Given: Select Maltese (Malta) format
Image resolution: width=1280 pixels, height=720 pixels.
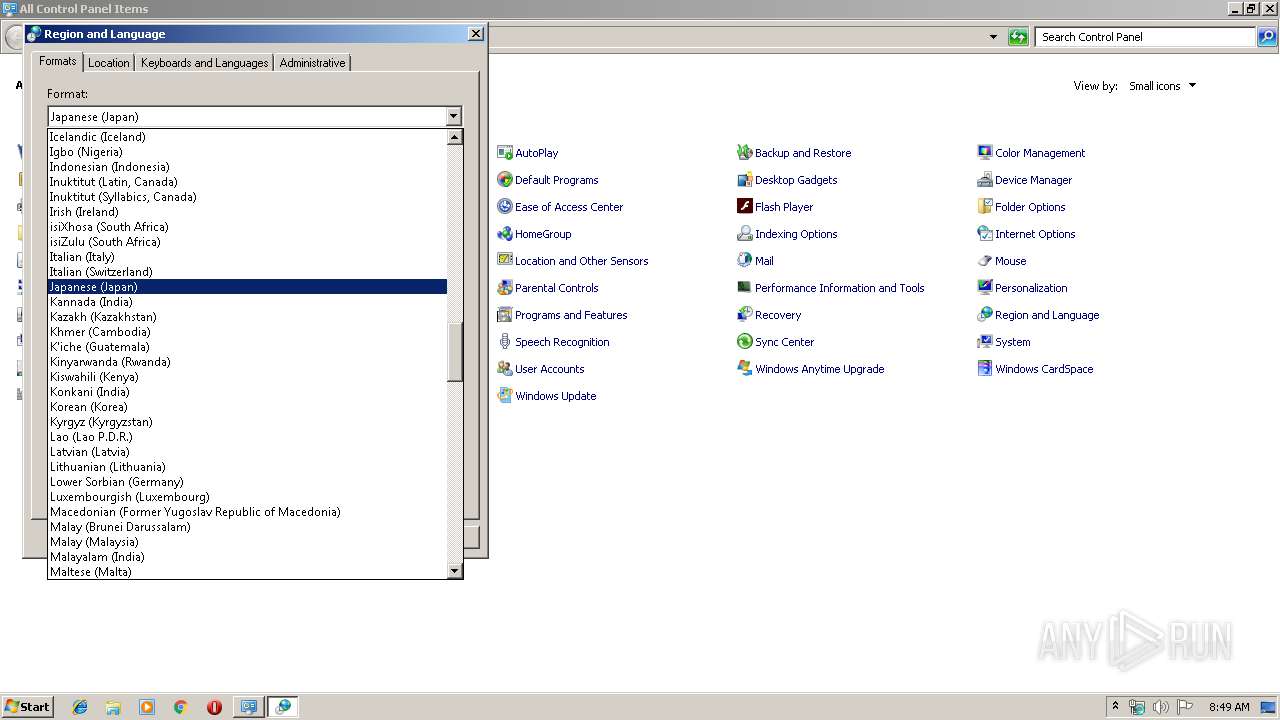Looking at the screenshot, I should [x=248, y=572].
